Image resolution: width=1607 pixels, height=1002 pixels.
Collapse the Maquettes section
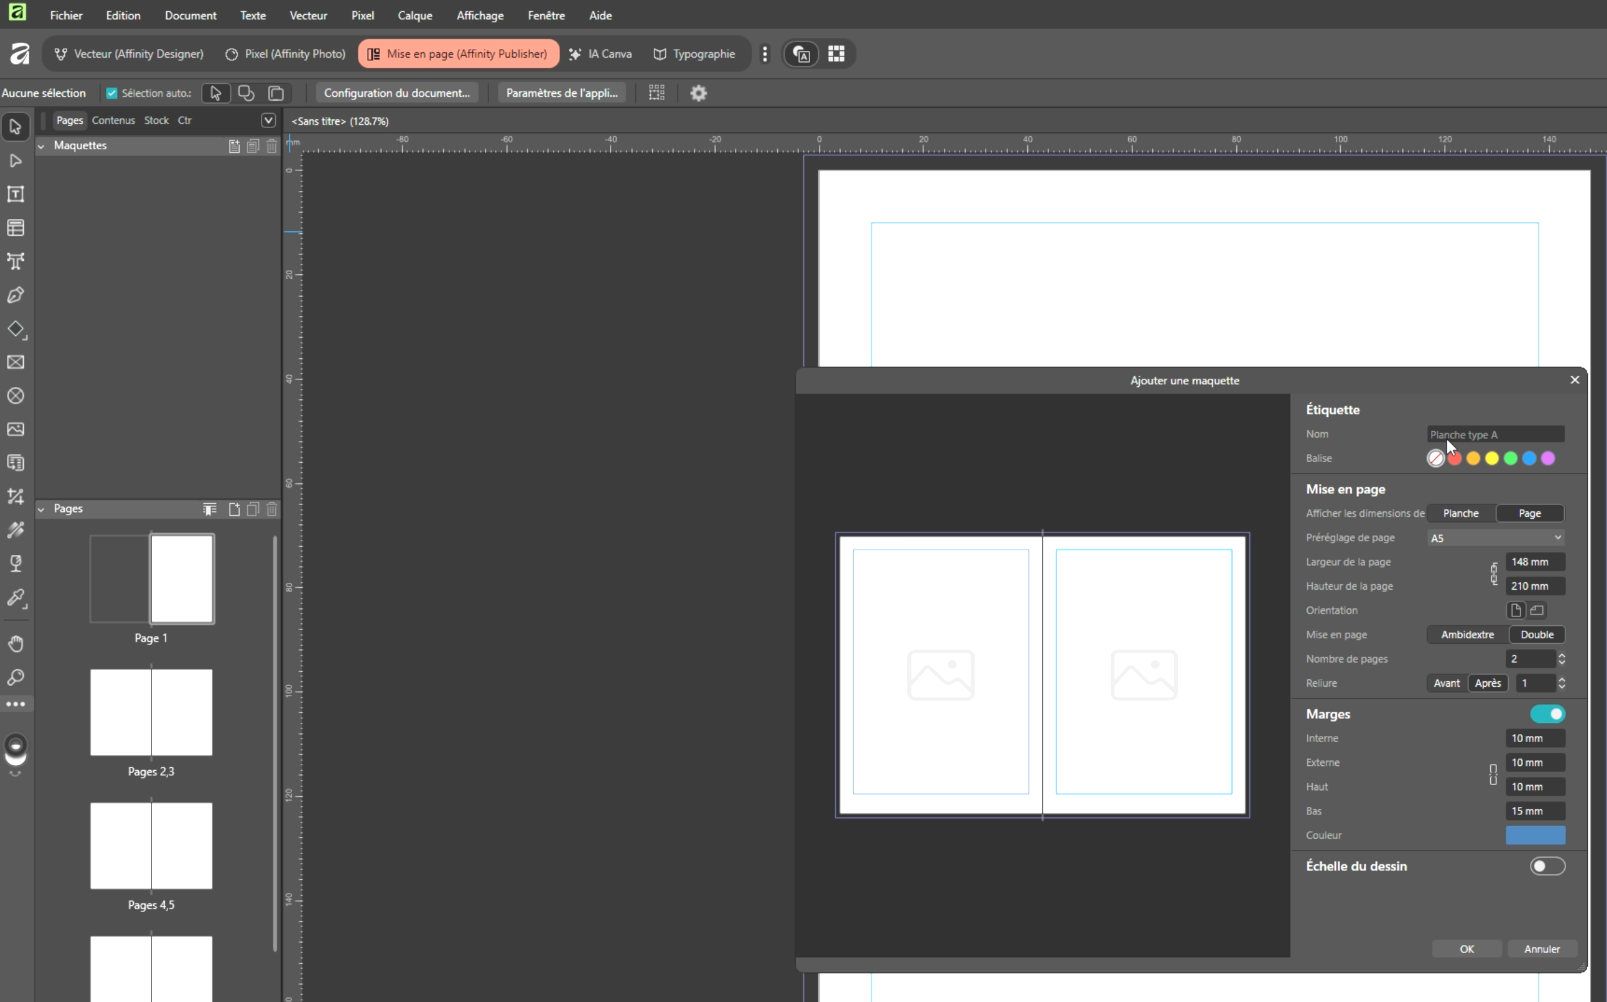pos(42,146)
